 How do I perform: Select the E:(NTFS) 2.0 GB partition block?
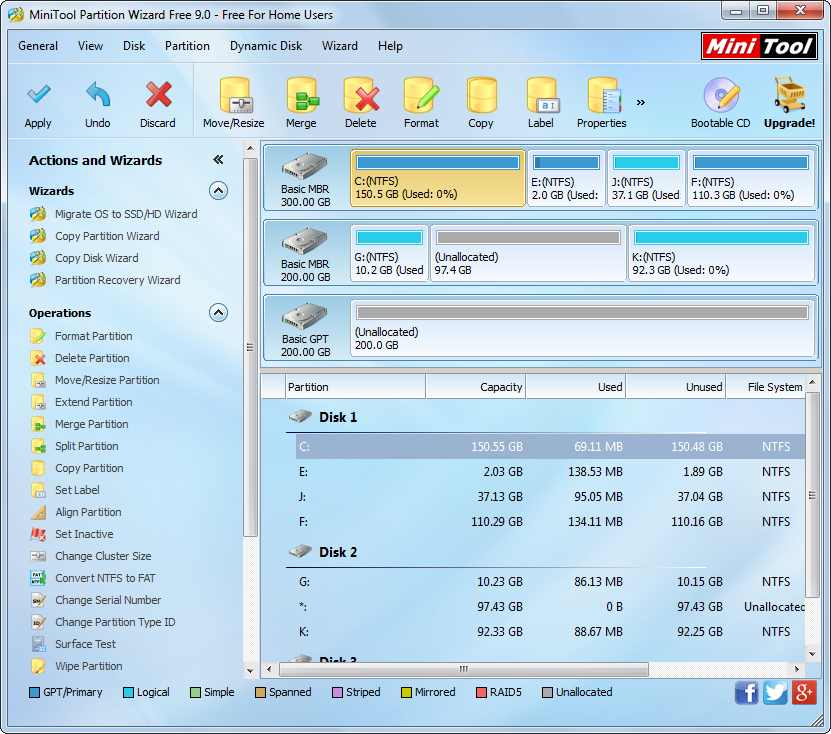[x=567, y=178]
